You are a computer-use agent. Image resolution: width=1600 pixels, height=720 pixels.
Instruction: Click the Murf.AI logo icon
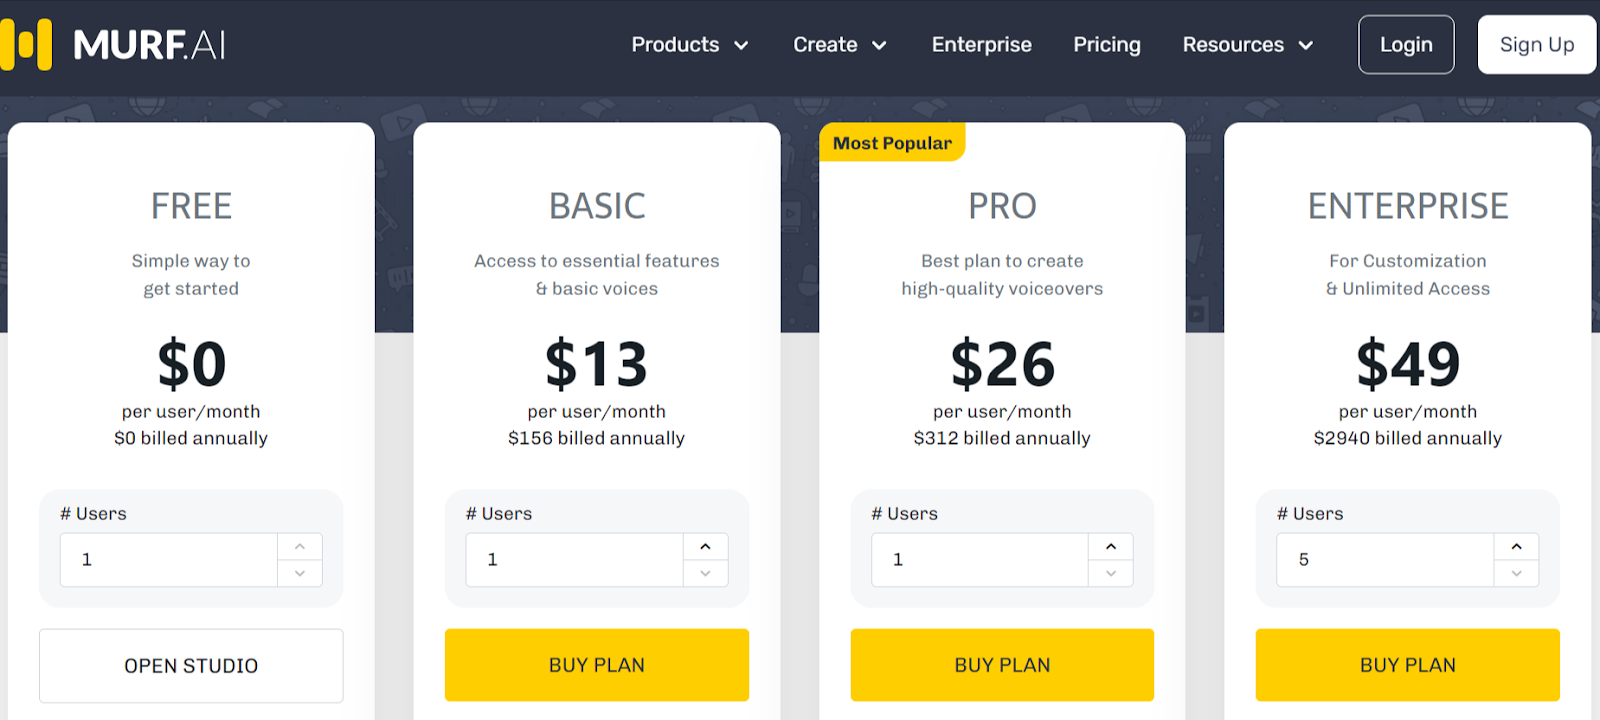(x=27, y=44)
